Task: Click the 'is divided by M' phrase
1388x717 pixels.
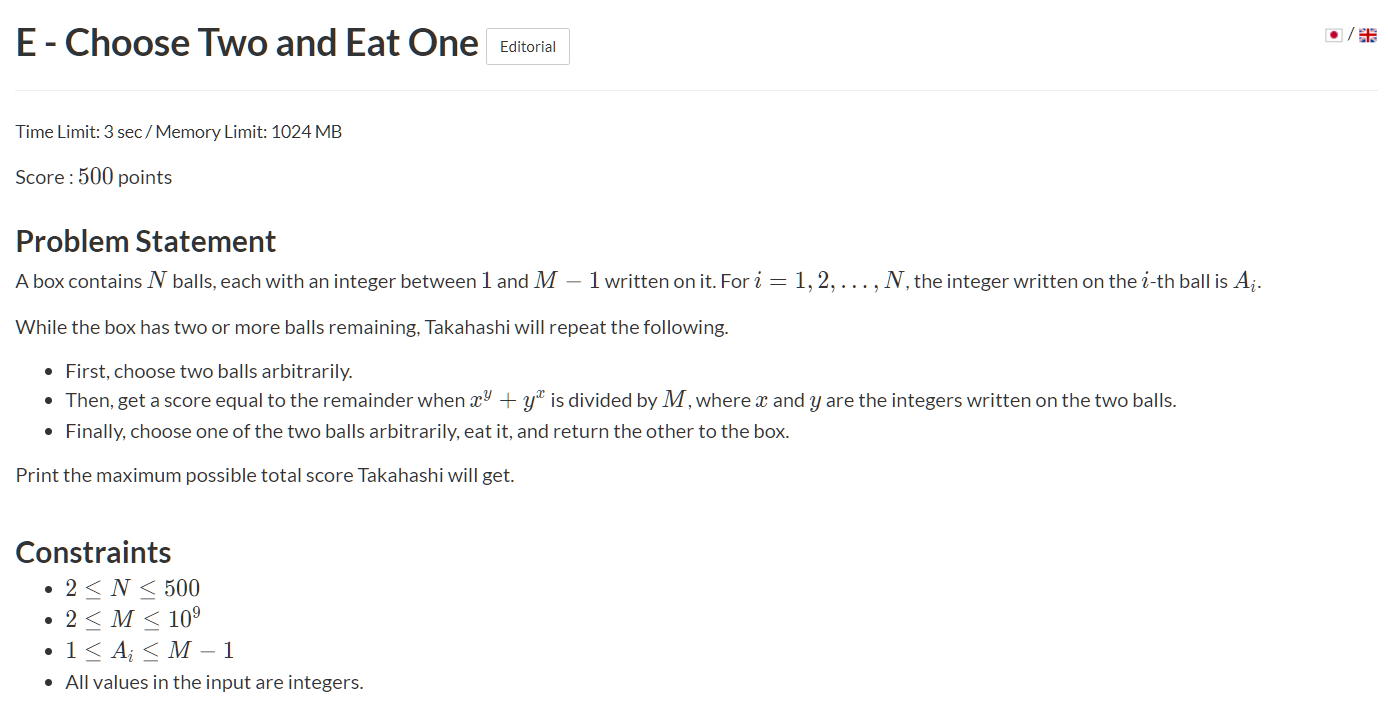Action: point(619,401)
